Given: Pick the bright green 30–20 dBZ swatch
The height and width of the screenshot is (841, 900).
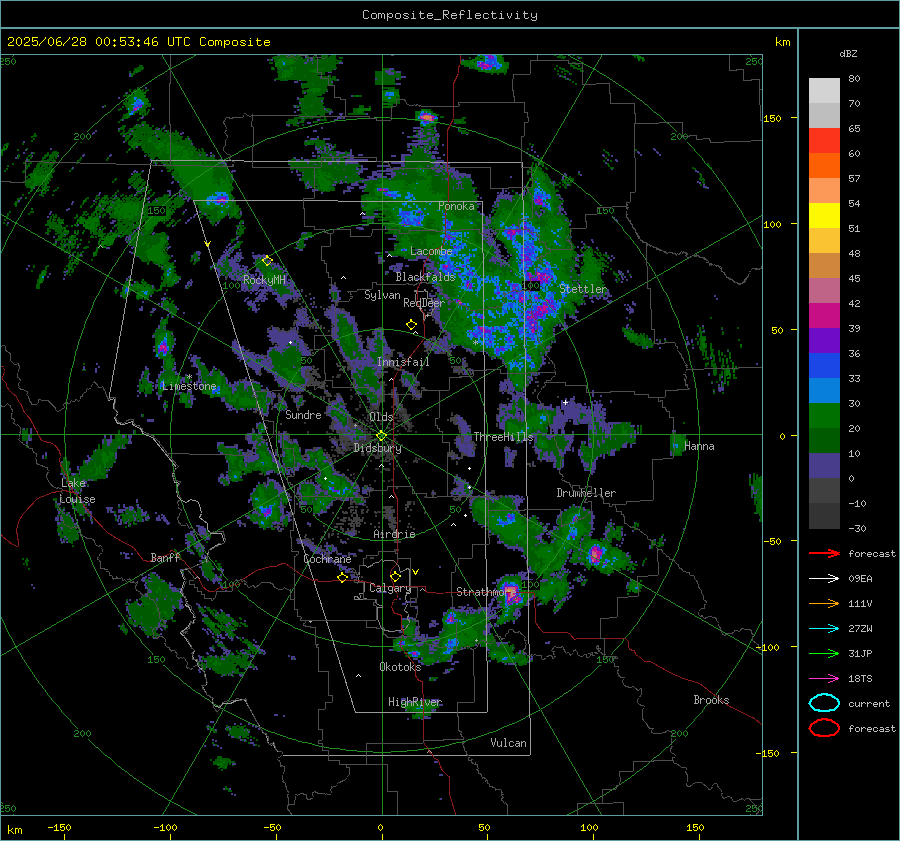Looking at the screenshot, I should (824, 416).
